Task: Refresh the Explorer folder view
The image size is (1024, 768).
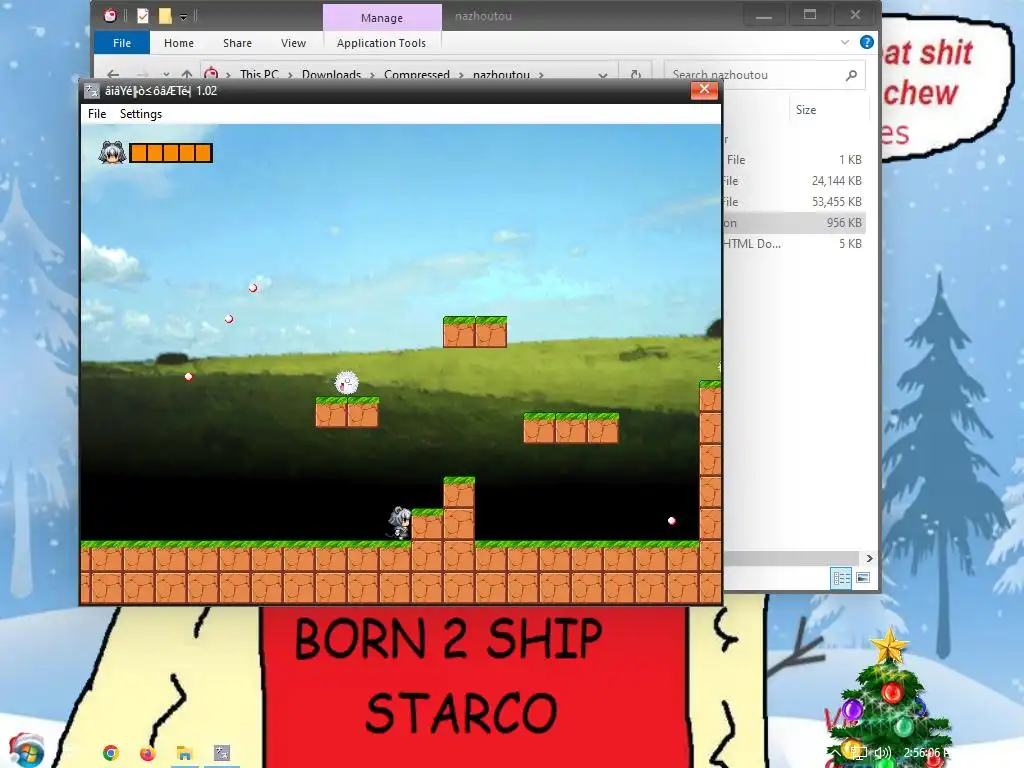Action: point(635,74)
